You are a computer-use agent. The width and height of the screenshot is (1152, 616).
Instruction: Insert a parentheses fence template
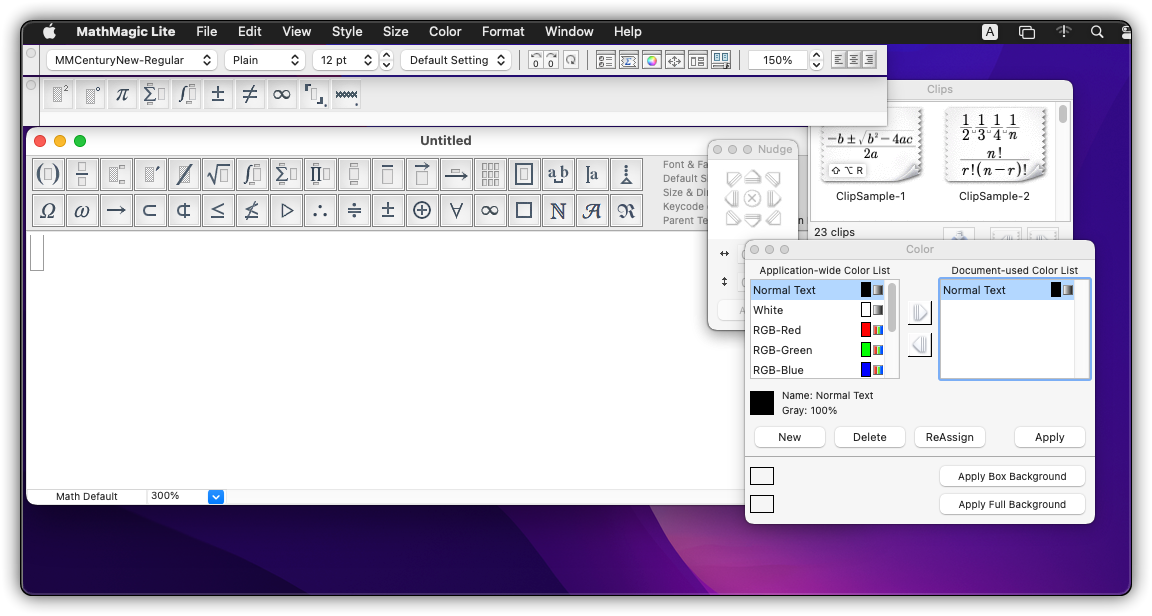[48, 175]
